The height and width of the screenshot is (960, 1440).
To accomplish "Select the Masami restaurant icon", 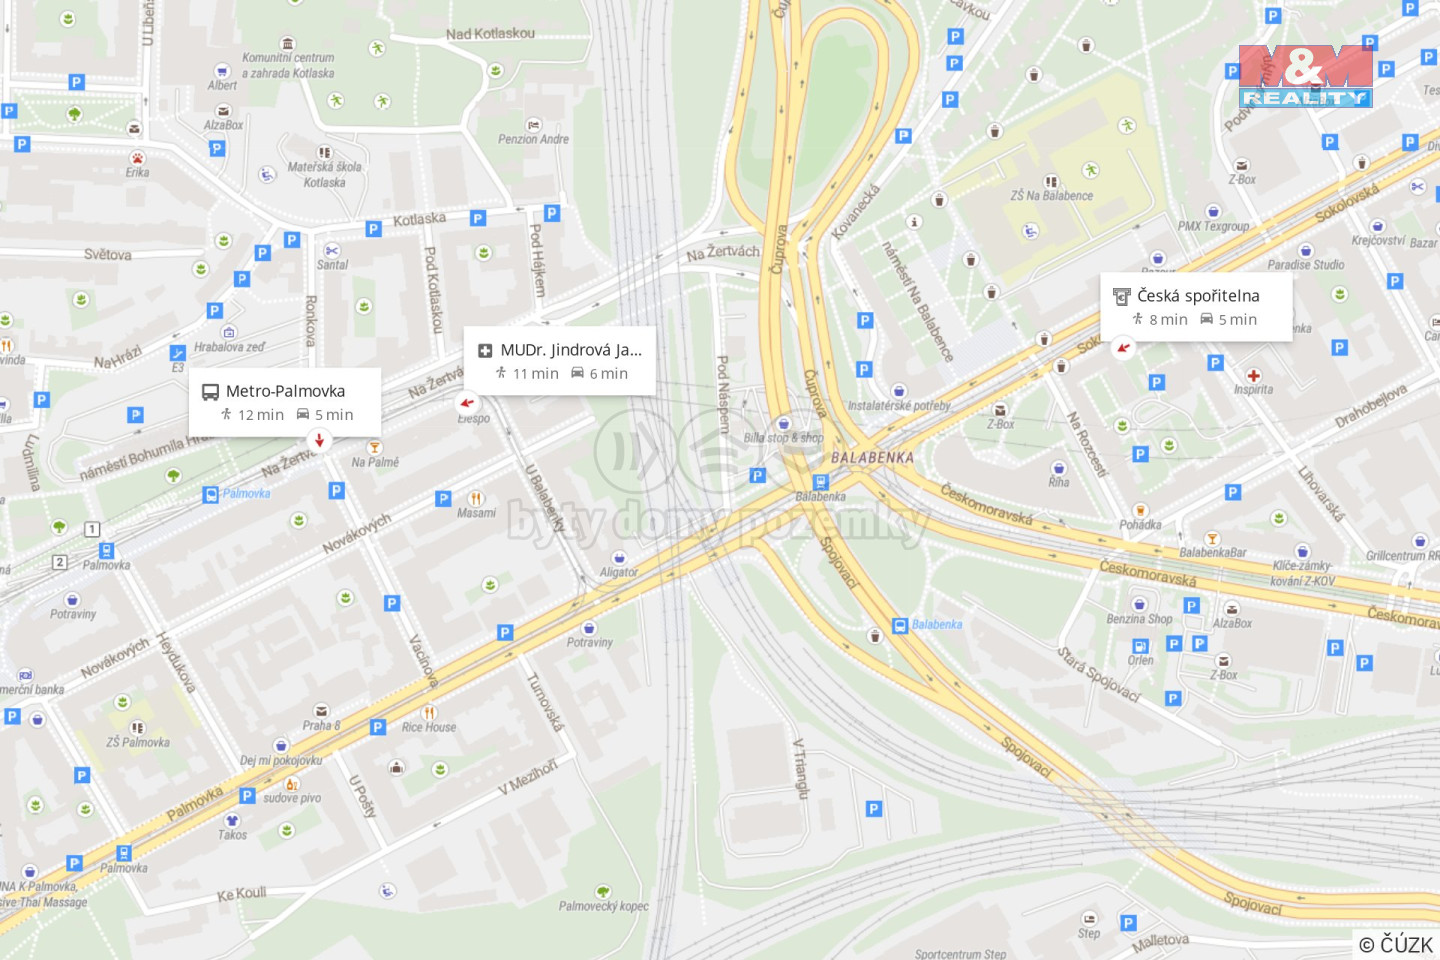I will pos(476,498).
